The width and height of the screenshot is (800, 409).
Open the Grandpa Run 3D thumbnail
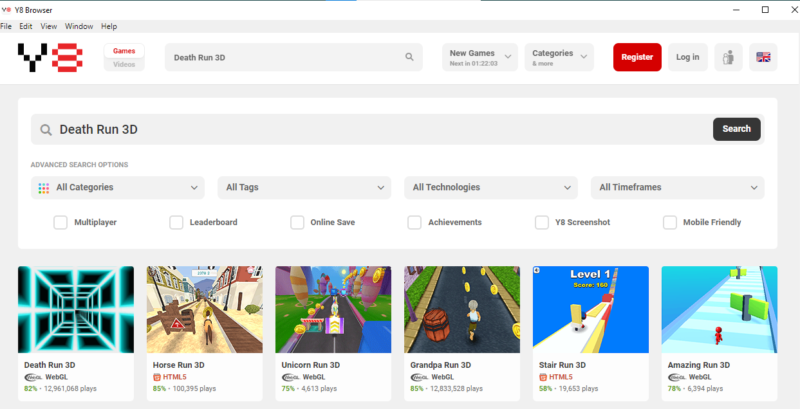462,310
